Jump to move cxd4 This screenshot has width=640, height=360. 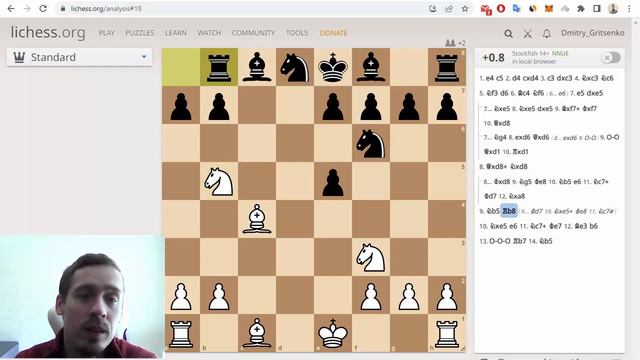click(531, 78)
